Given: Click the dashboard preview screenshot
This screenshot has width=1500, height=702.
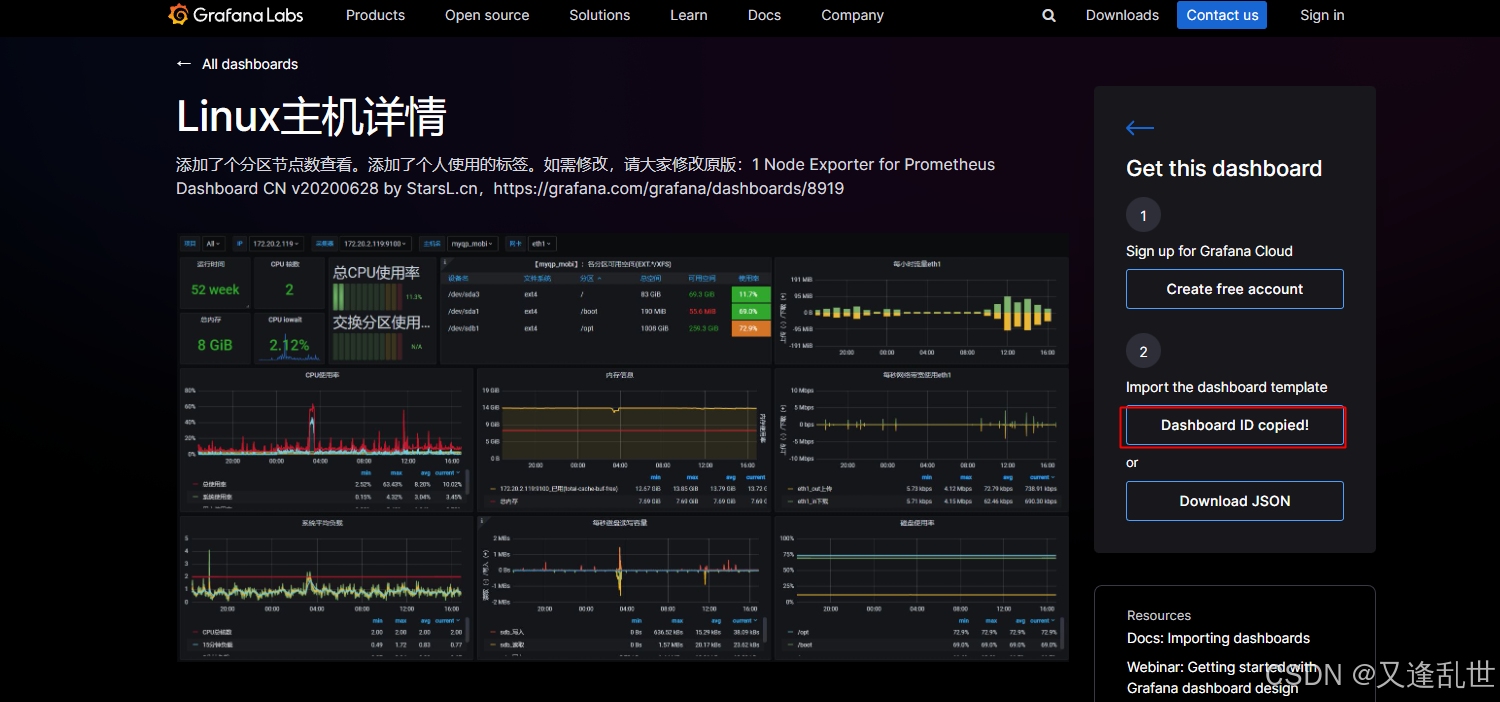Looking at the screenshot, I should pyautogui.click(x=623, y=447).
